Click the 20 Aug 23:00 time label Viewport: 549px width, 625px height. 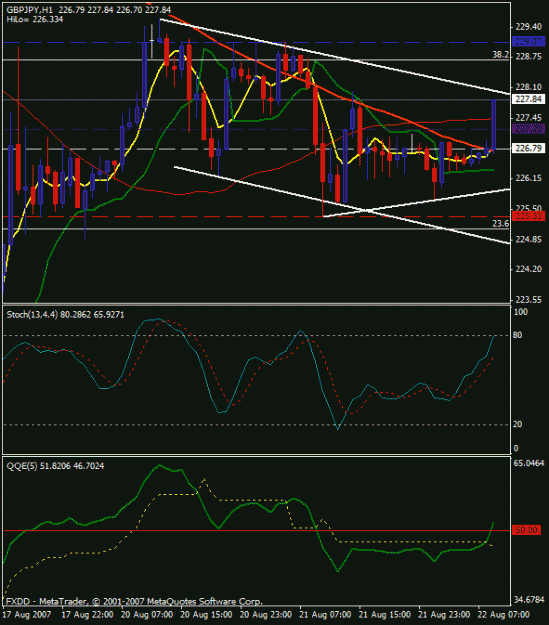(x=266, y=615)
